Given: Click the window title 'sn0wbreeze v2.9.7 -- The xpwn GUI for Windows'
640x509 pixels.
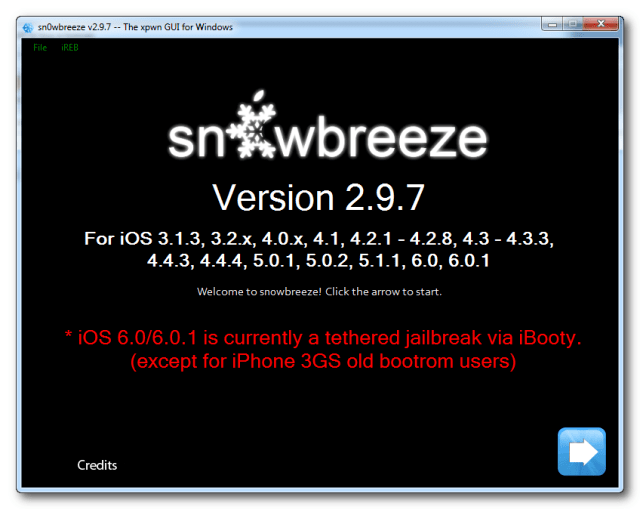Looking at the screenshot, I should [135, 27].
